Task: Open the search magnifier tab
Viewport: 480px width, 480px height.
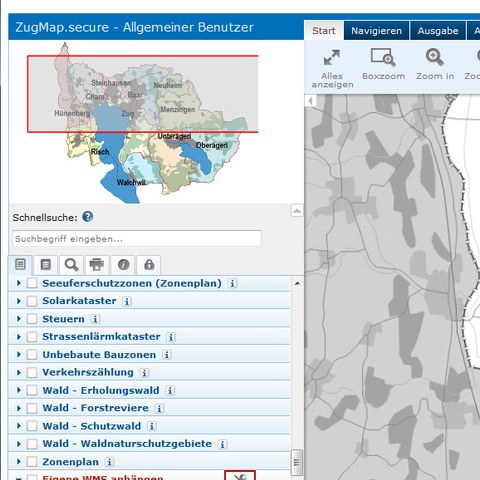Action: pyautogui.click(x=71, y=265)
